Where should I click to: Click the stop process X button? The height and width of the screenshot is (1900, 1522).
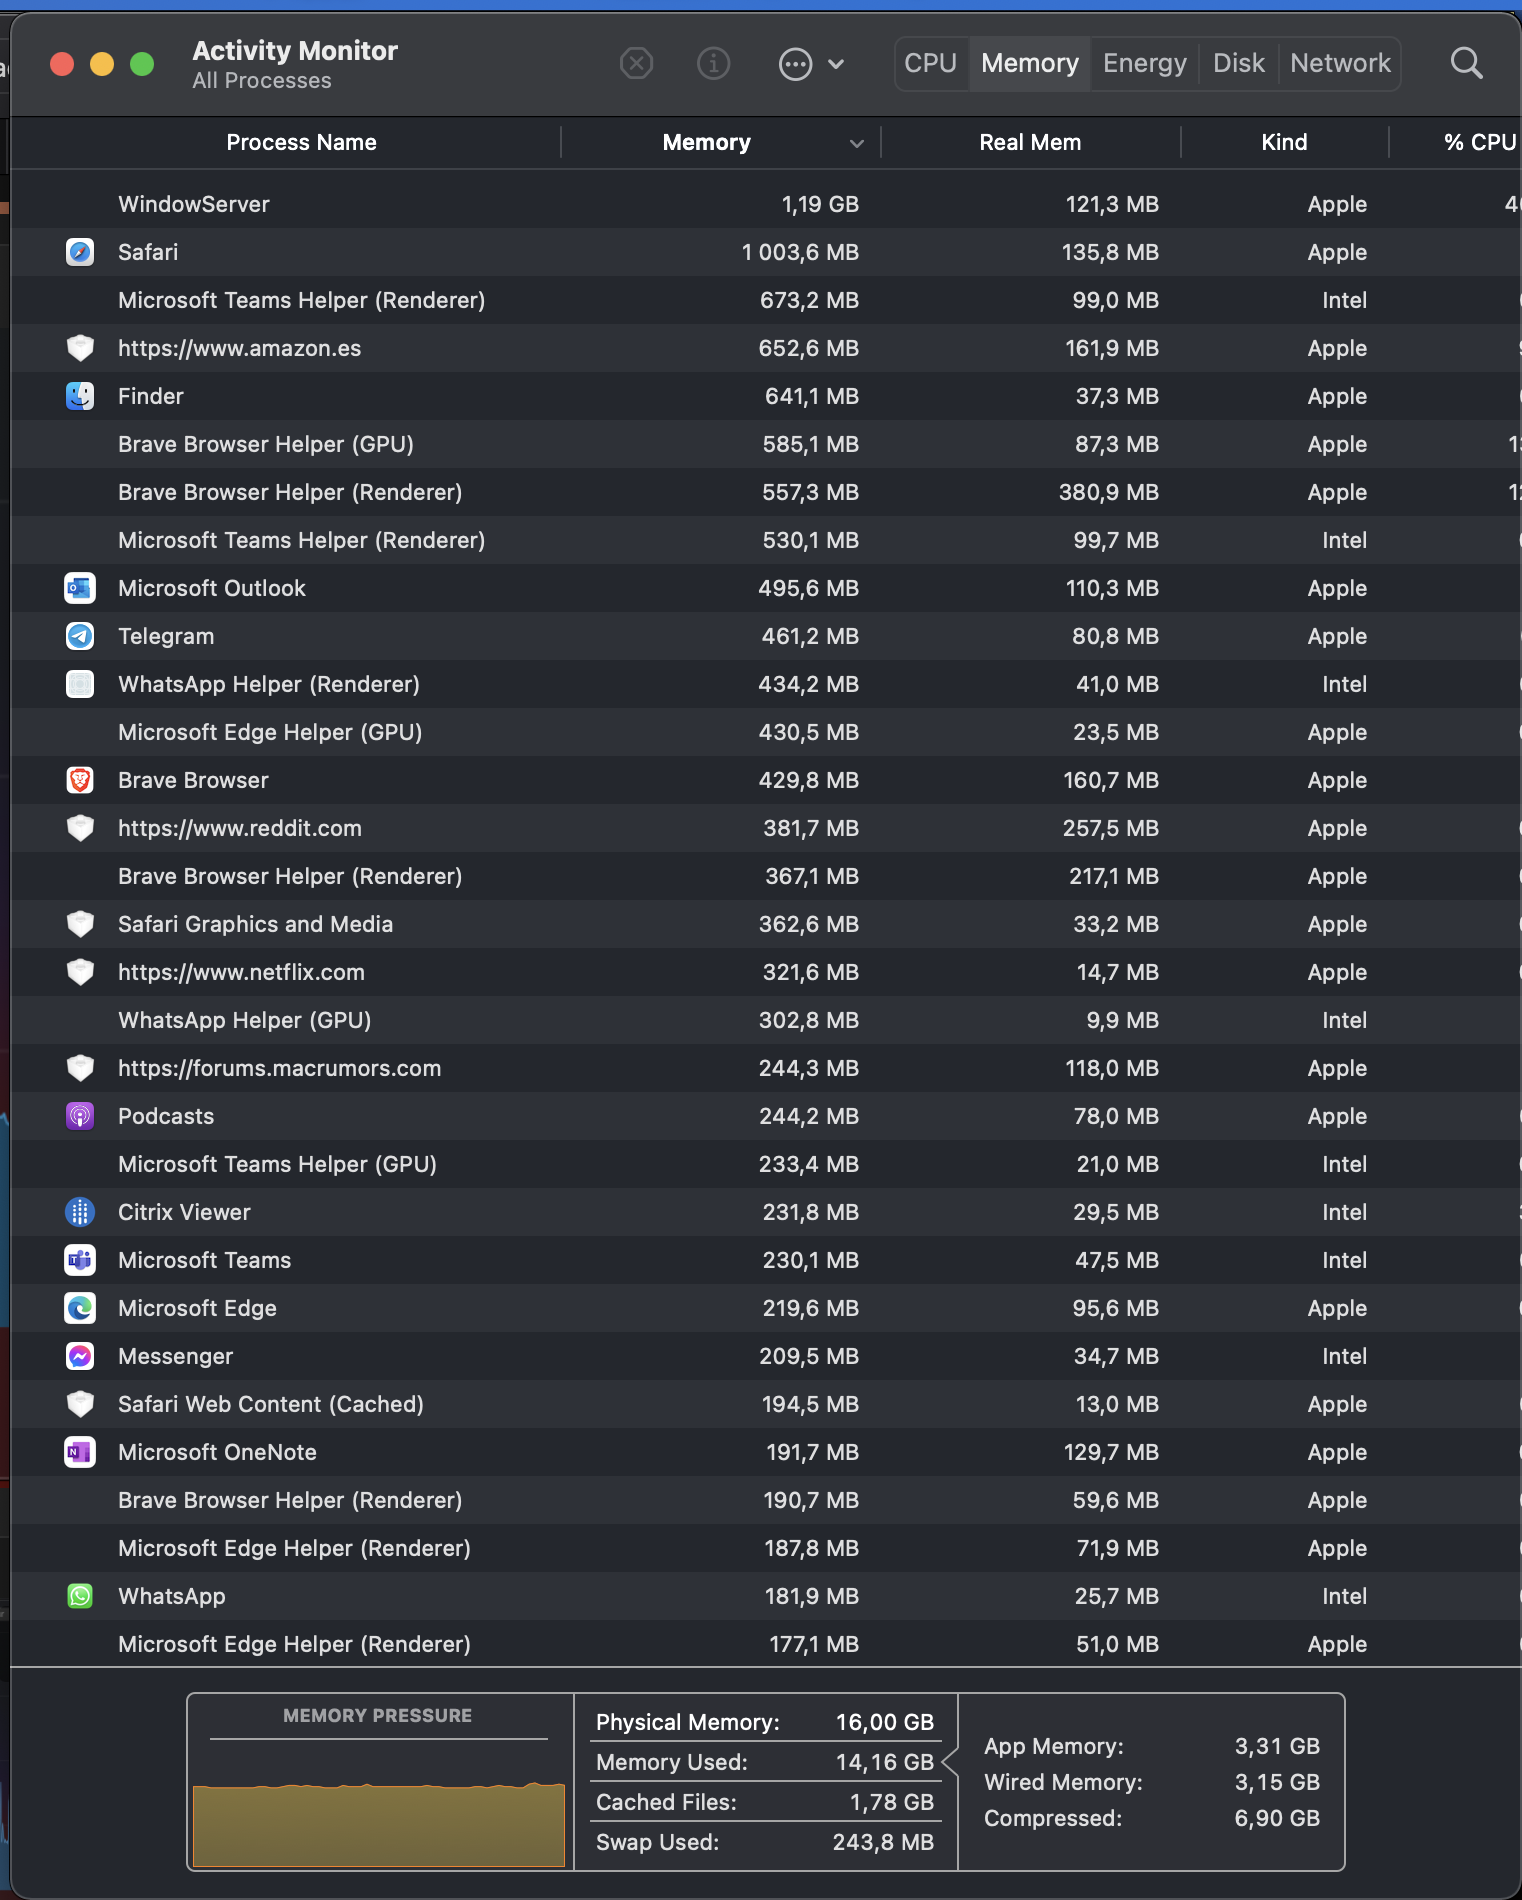click(636, 64)
